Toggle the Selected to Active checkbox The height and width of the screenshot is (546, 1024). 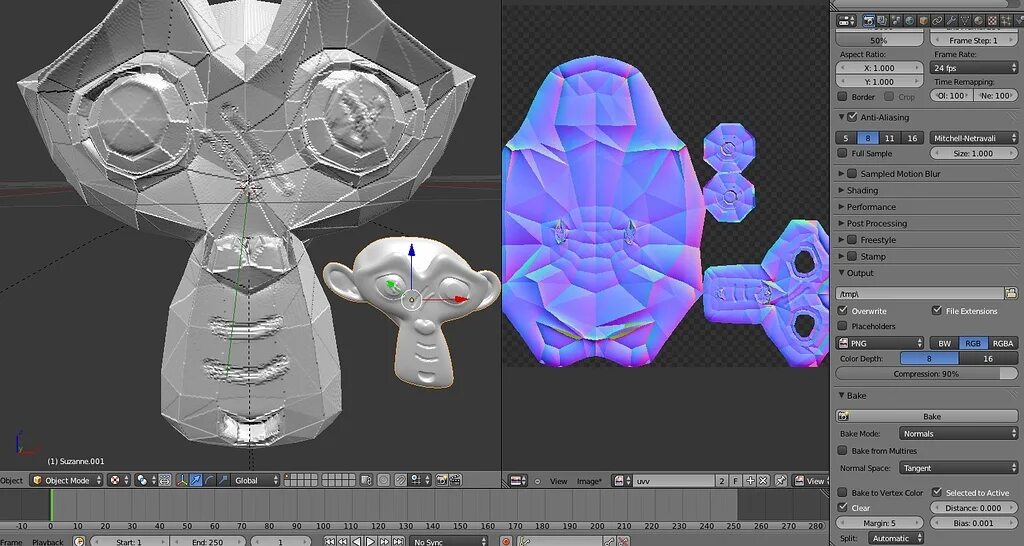pos(937,492)
